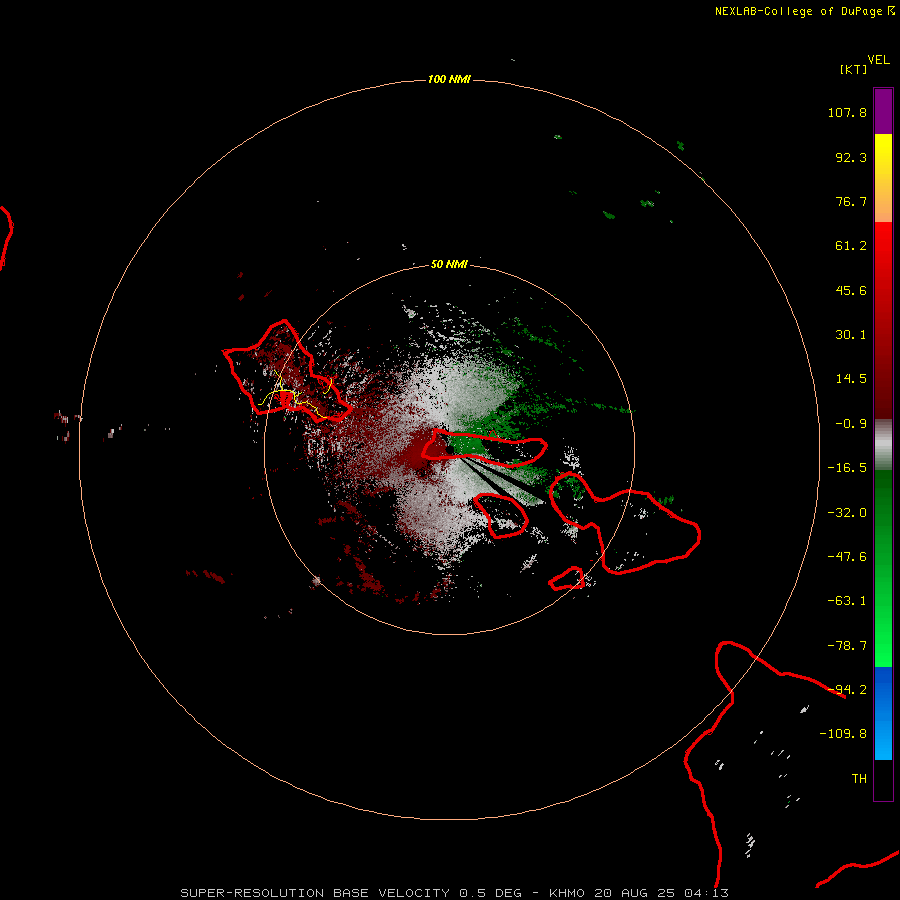Image resolution: width=900 pixels, height=900 pixels.
Task: Click the 30.1 legend value
Action: [851, 335]
